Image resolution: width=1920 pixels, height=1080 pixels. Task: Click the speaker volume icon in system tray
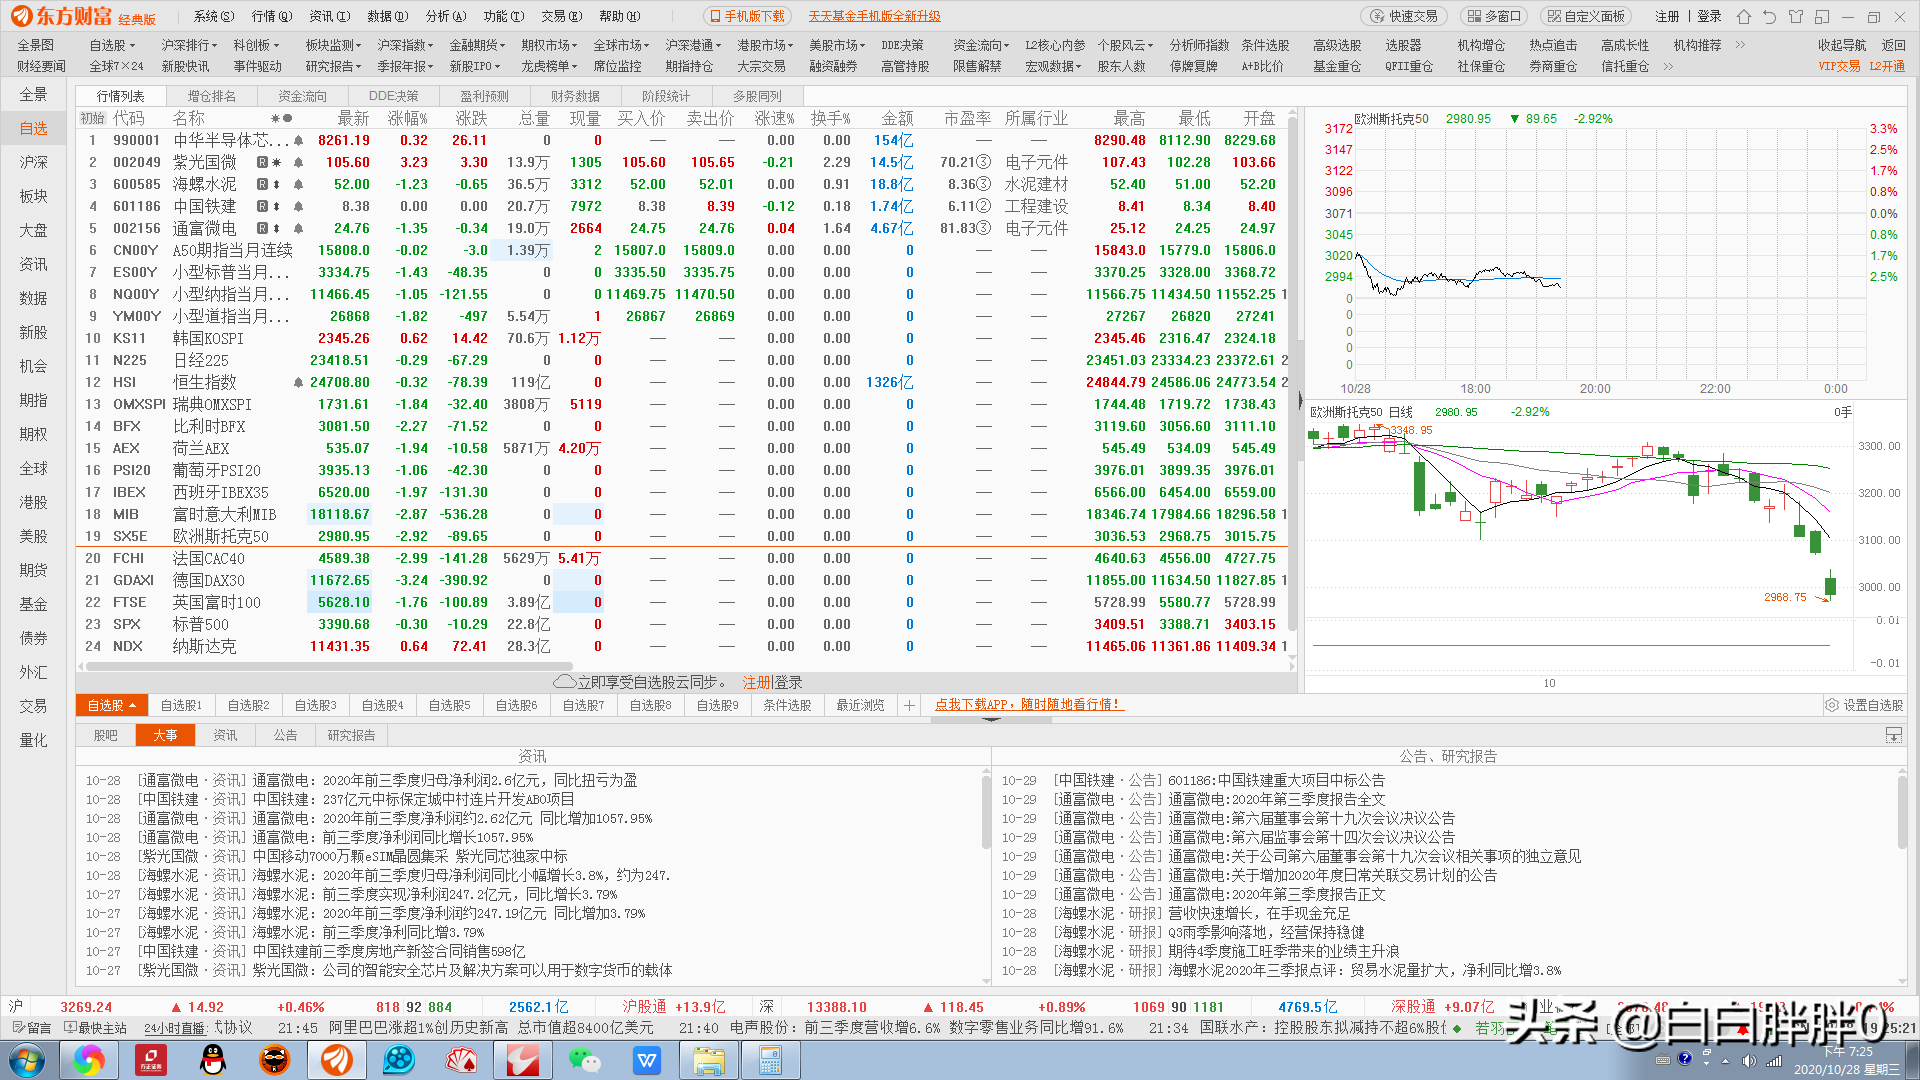tap(1748, 1060)
